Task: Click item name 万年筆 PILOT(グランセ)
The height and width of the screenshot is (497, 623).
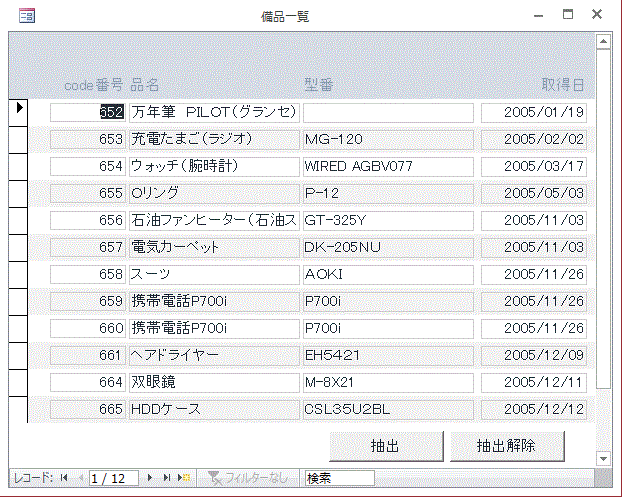Action: tap(214, 112)
